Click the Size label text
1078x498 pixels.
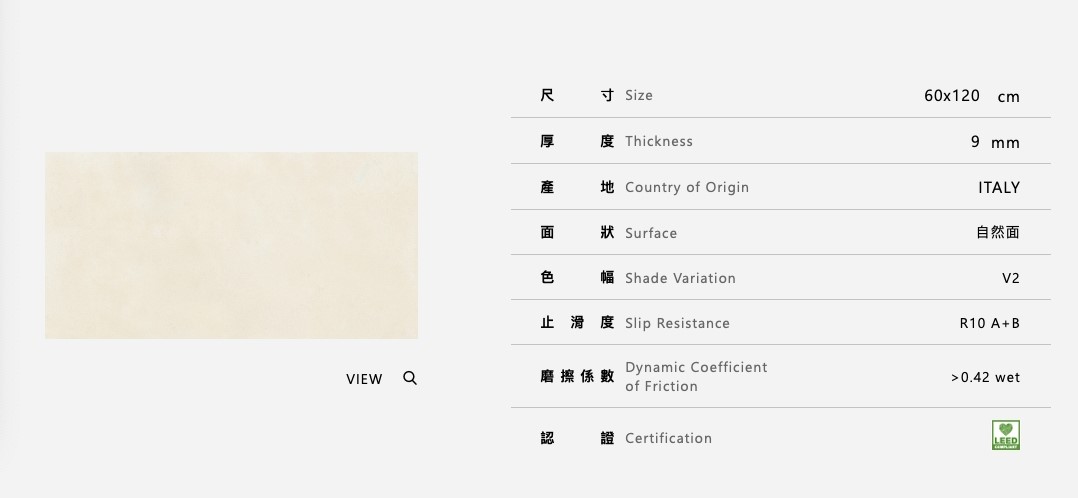[x=639, y=95]
